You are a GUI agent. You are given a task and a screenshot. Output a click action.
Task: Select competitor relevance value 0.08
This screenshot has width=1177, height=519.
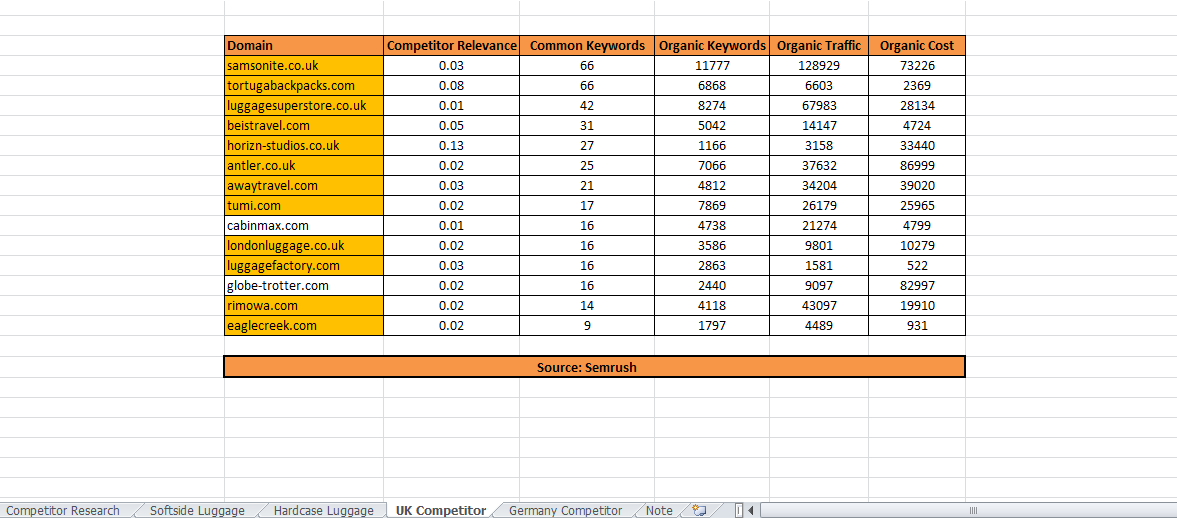point(452,86)
